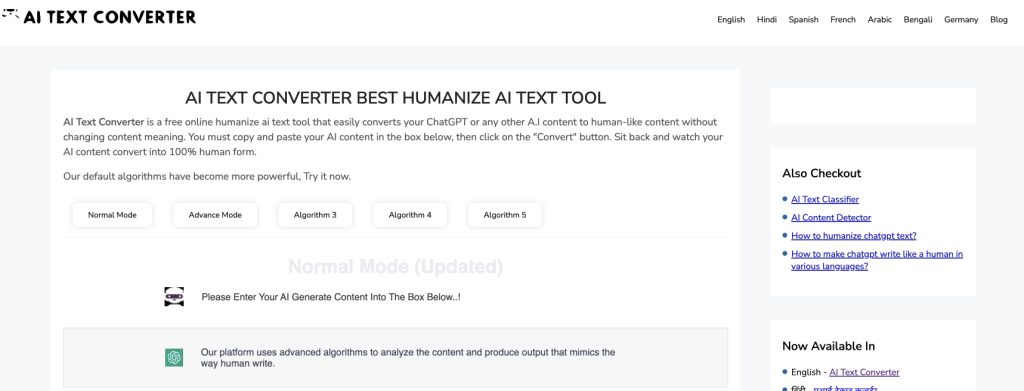Screen dimensions: 1024x391
Task: Open the AI Text Classifier link
Action: (x=825, y=199)
